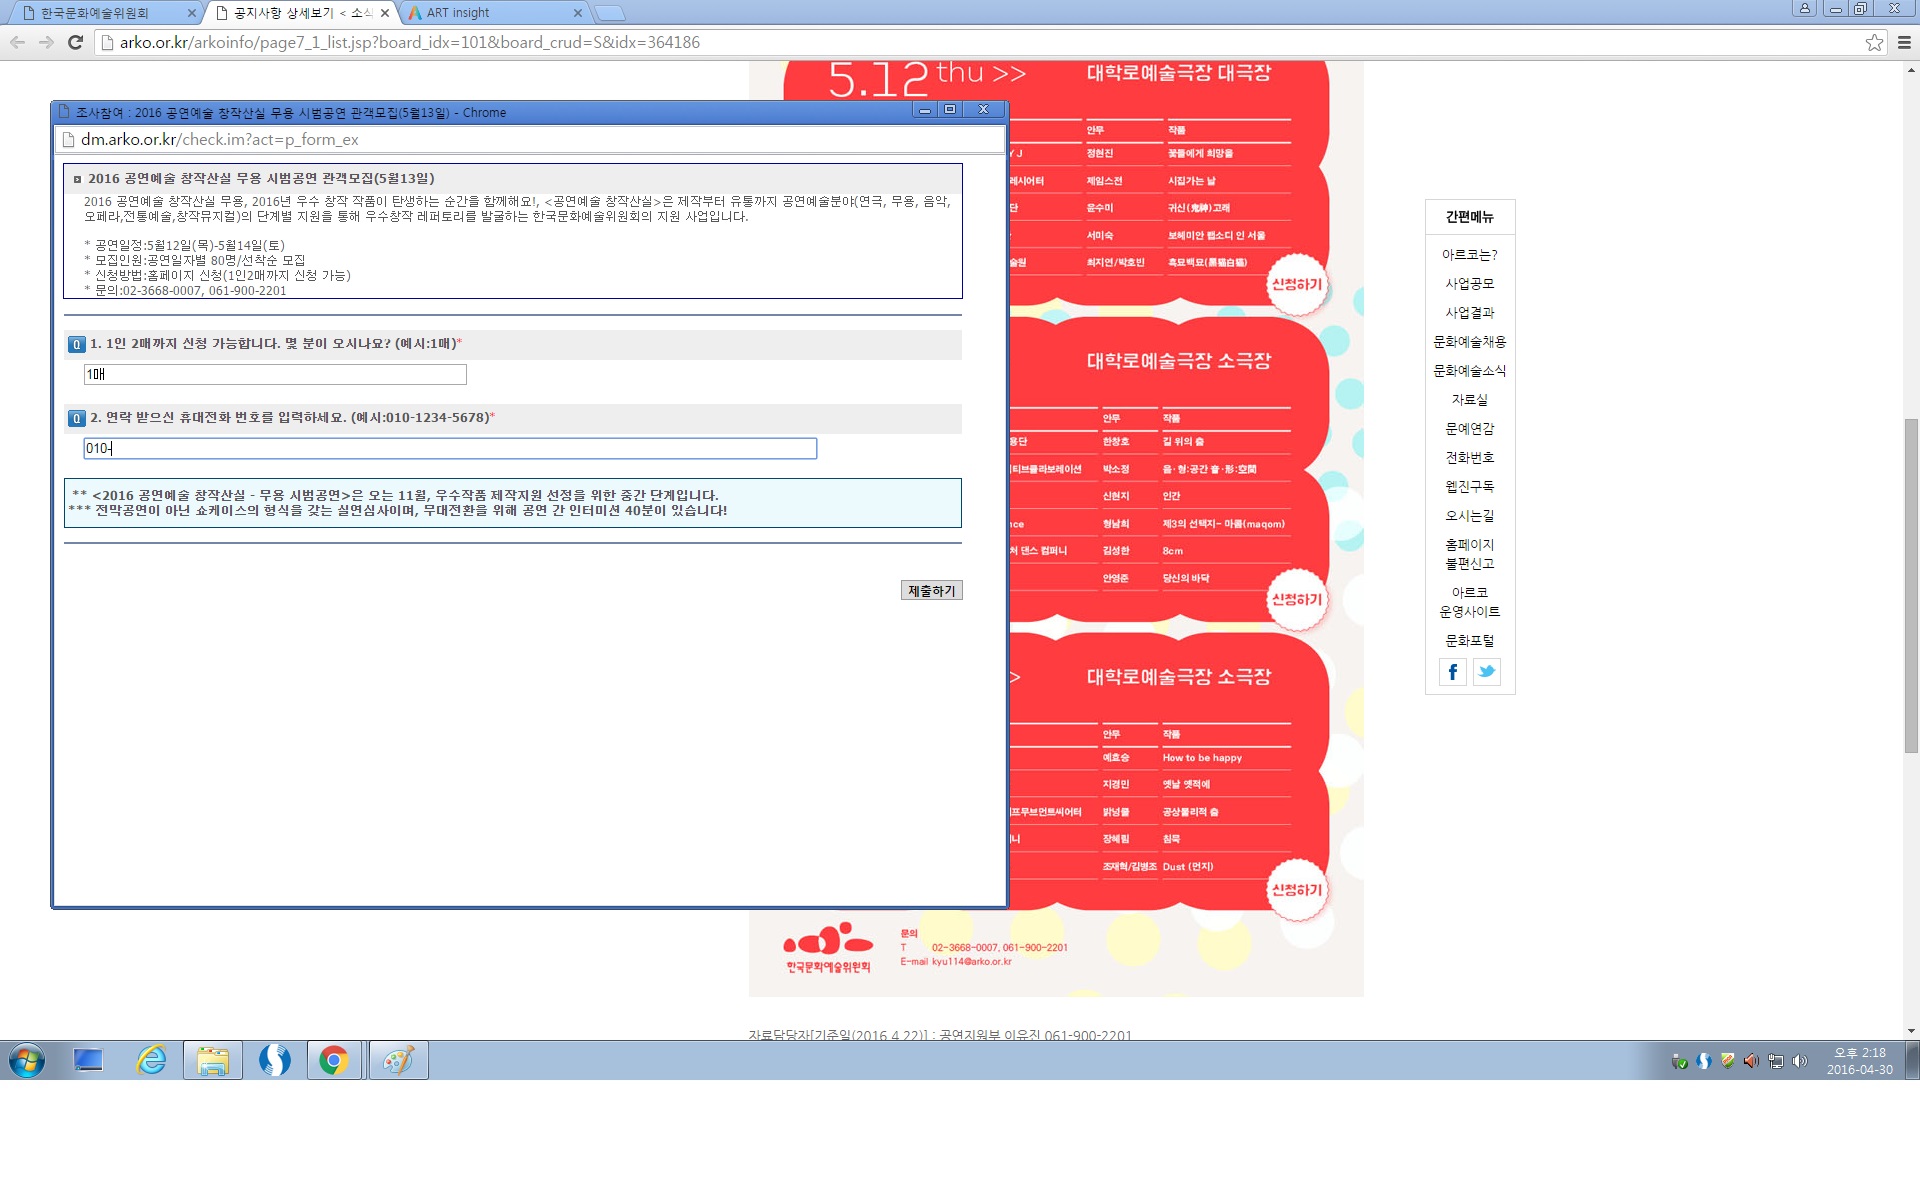1920x1204 pixels.
Task: Click the back navigation arrow
Action: pos(17,42)
